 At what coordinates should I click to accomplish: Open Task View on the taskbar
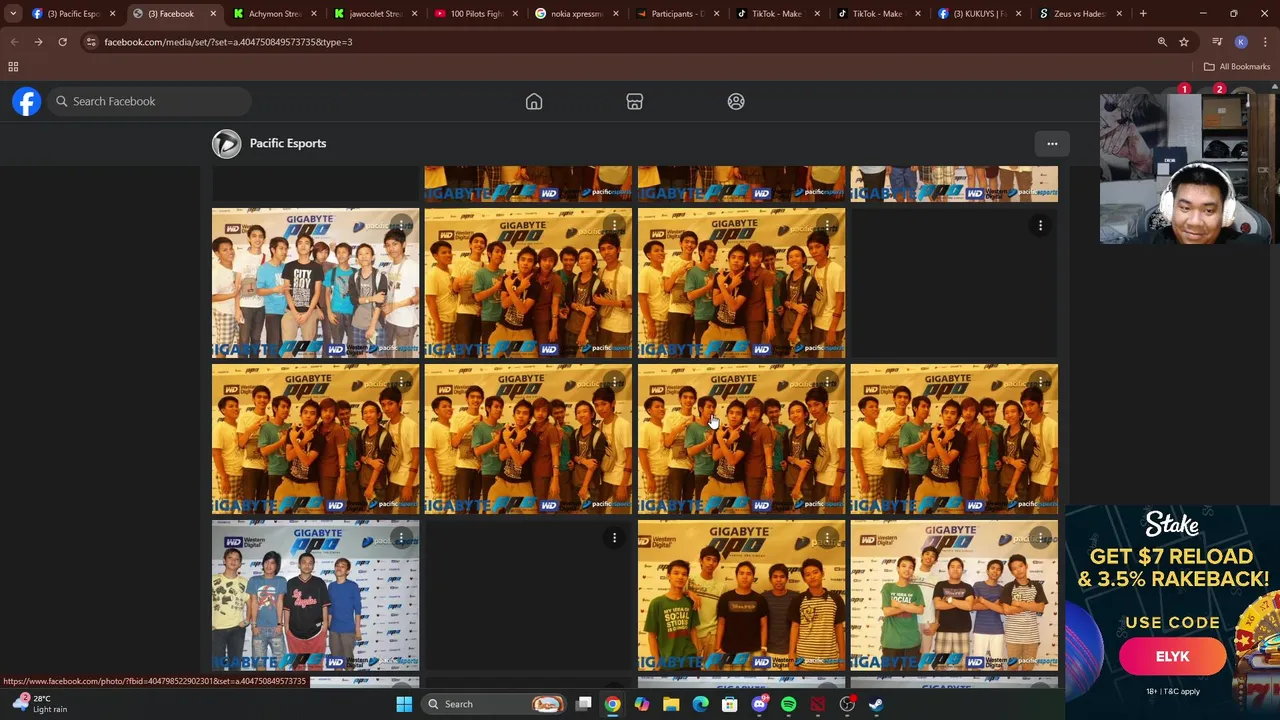point(584,704)
